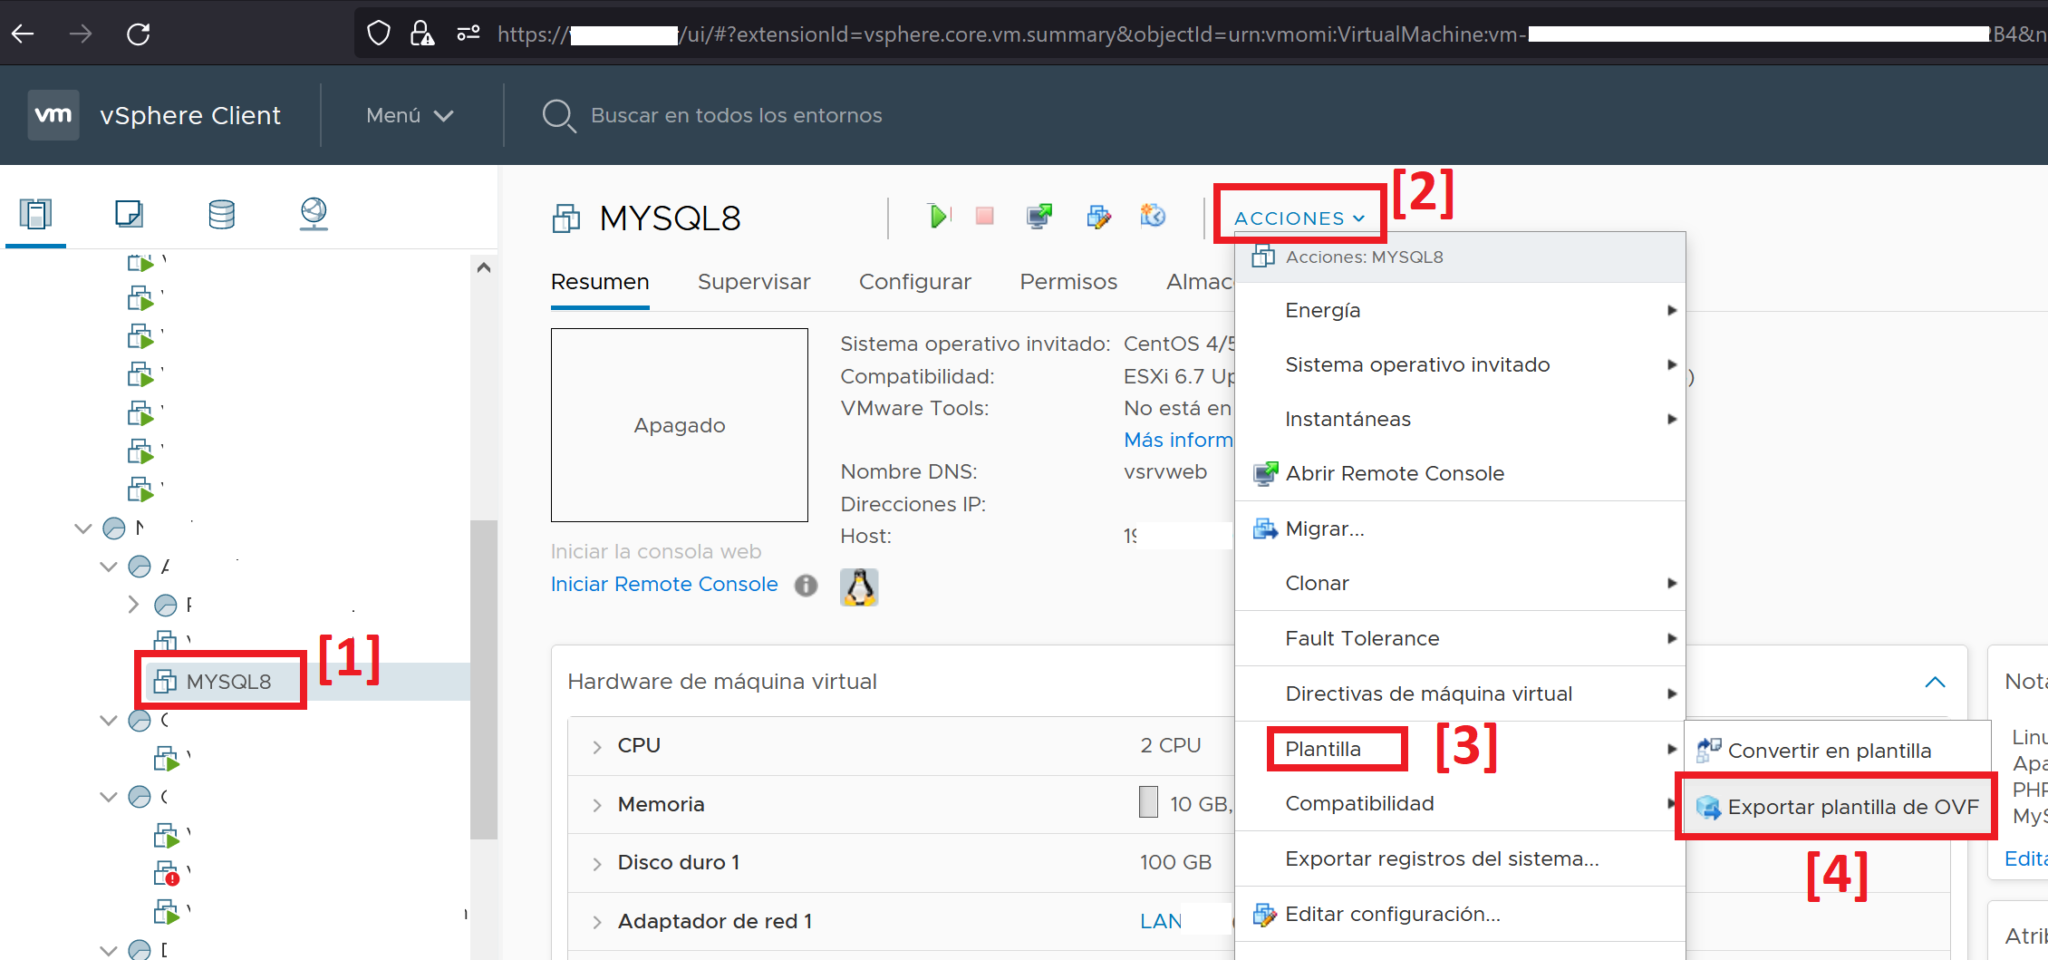The height and width of the screenshot is (960, 2048).
Task: Stop the VM using the red square icon
Action: click(984, 216)
